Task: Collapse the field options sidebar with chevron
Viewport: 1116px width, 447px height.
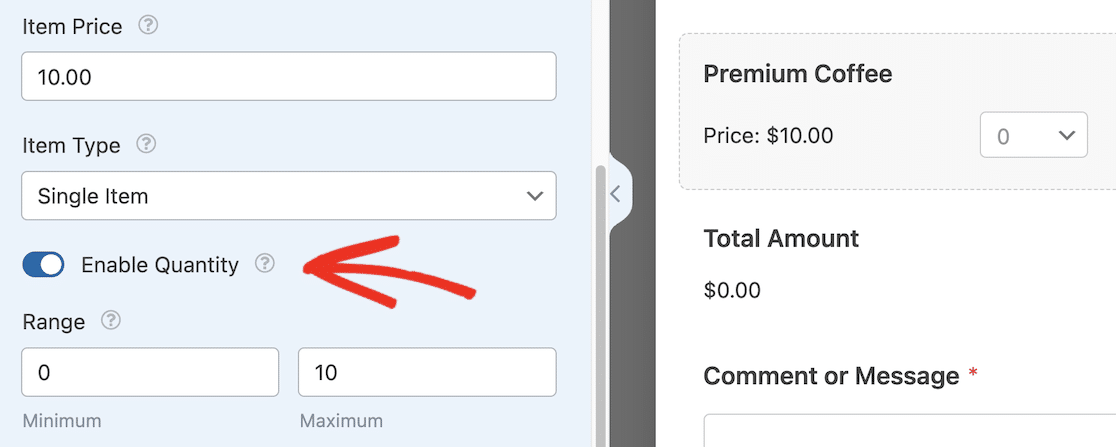Action: pos(616,194)
